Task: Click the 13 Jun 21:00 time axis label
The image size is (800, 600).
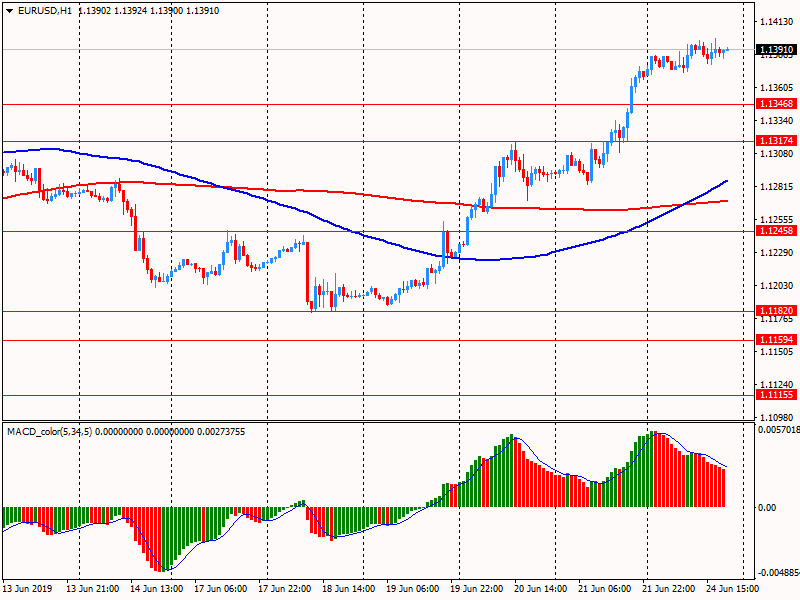Action: 92,588
